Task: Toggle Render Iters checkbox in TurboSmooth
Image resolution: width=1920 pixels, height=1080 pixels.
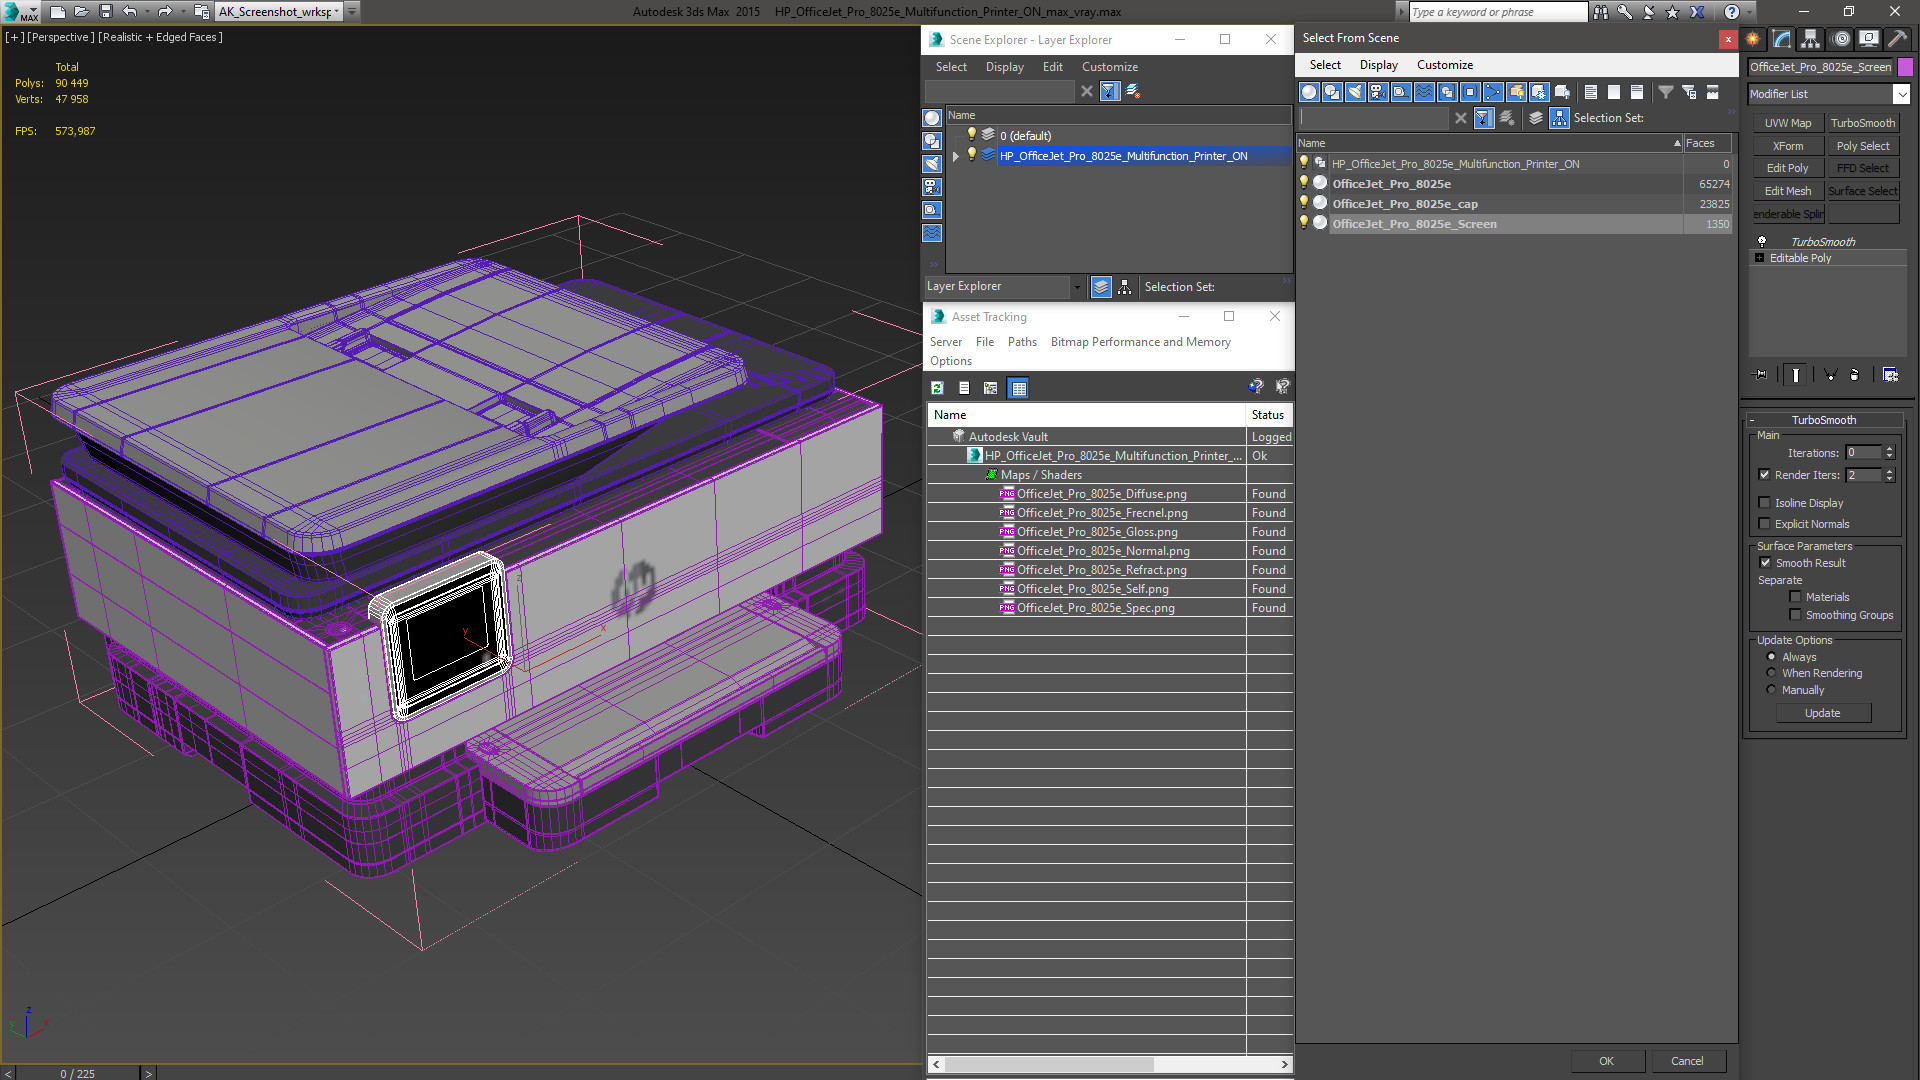Action: coord(1765,475)
